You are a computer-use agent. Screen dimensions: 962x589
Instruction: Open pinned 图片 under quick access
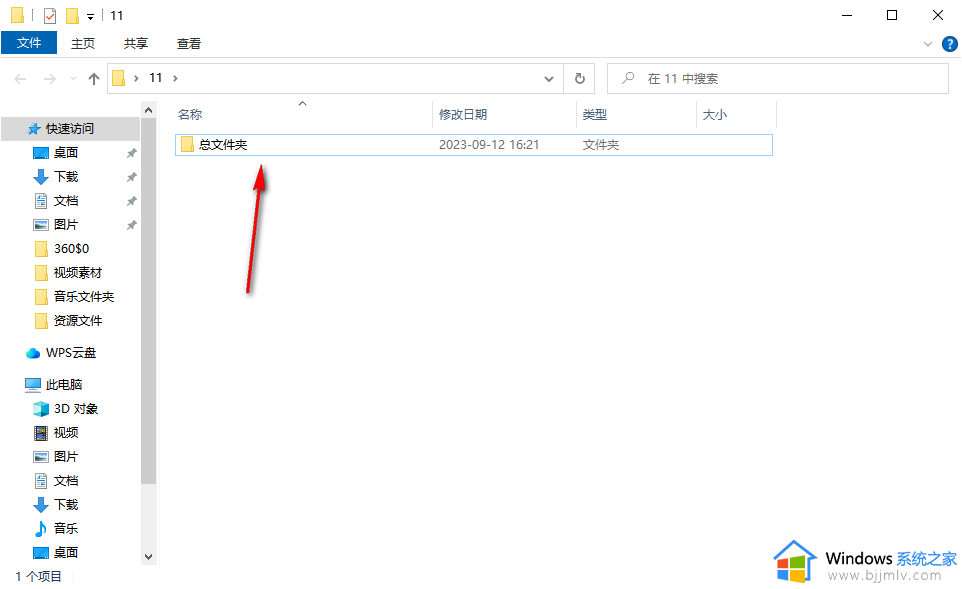(x=66, y=225)
